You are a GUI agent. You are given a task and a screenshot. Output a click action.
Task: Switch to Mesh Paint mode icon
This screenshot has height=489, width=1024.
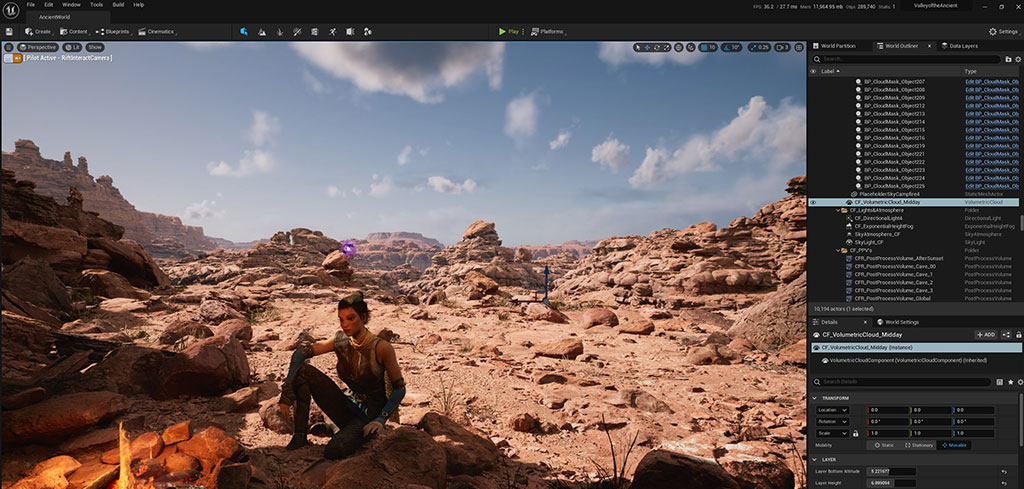tap(297, 31)
